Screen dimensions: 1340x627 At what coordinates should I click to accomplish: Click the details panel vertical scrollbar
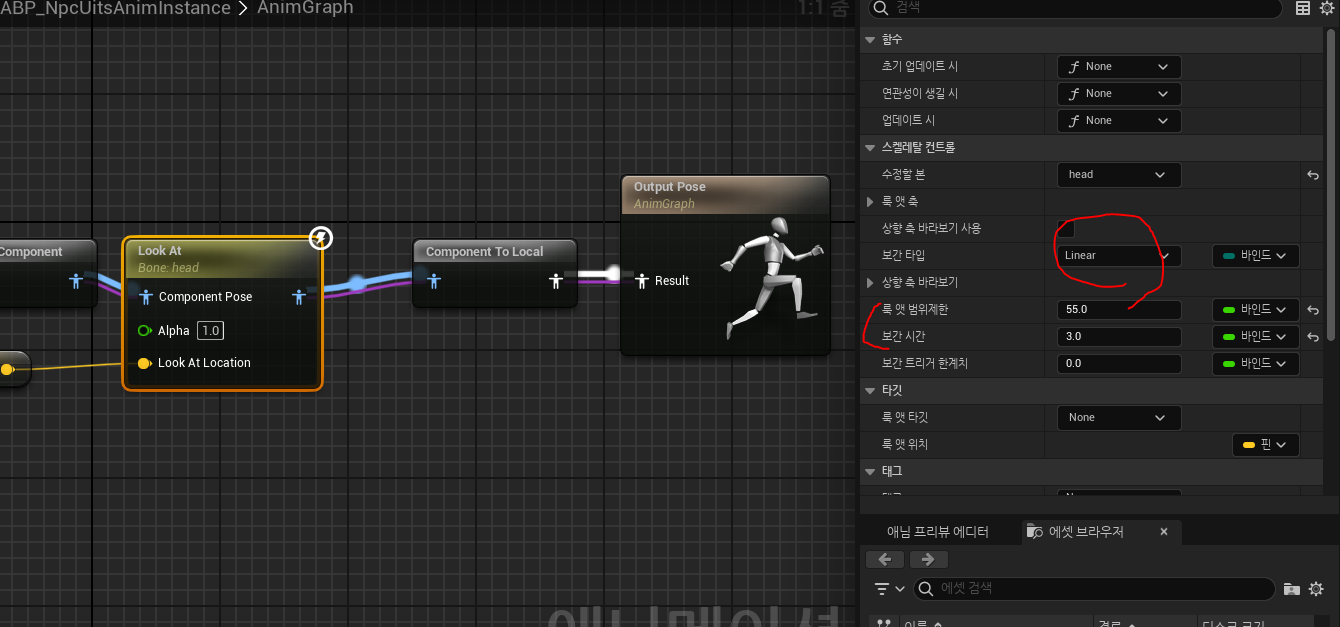tap(1330, 186)
